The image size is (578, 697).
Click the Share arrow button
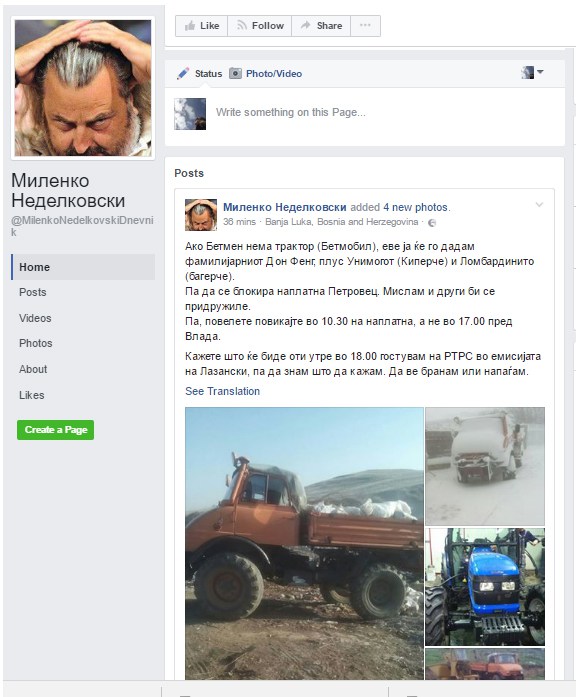321,26
